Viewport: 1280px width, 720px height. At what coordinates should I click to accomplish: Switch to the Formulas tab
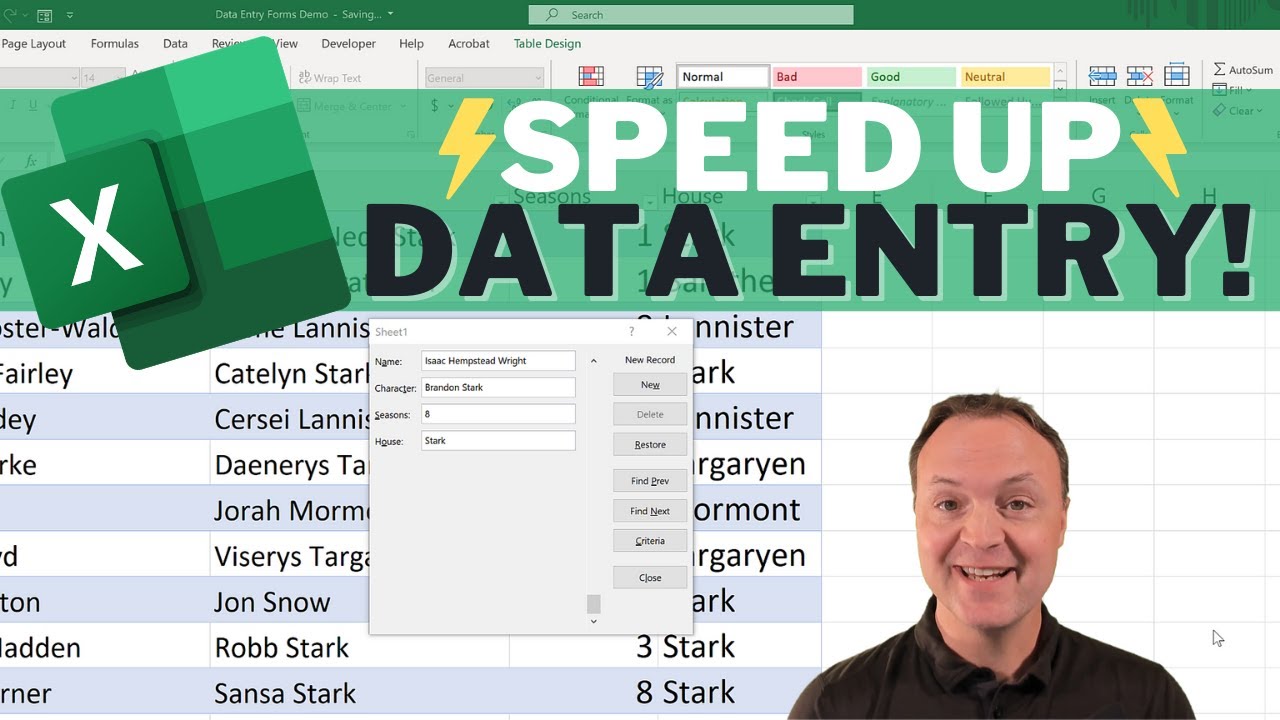tap(115, 44)
